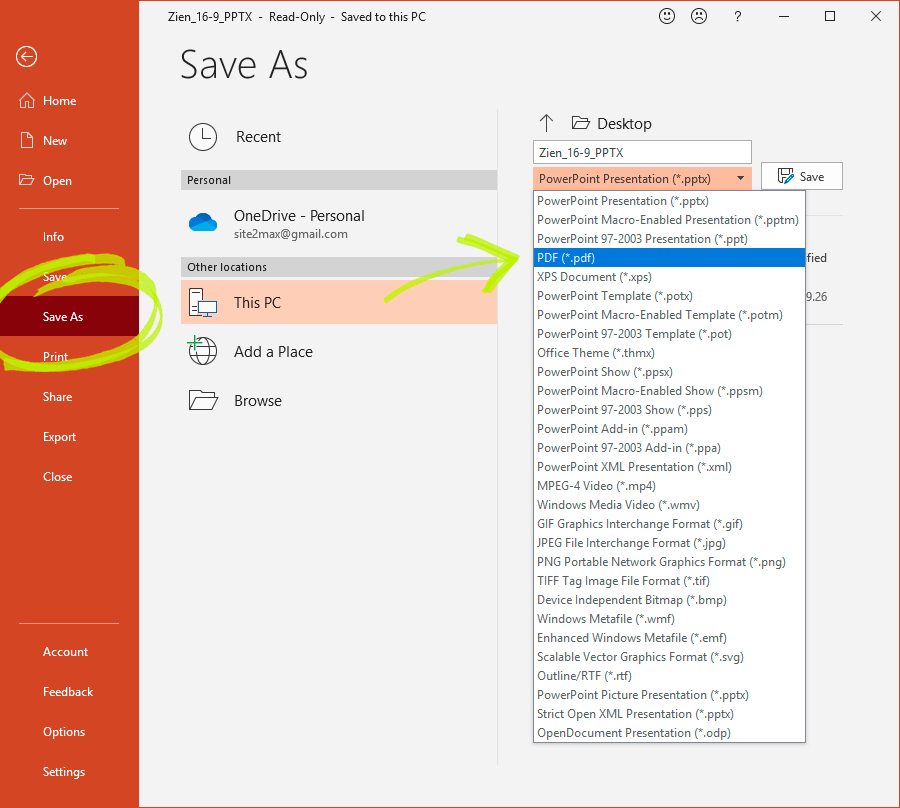
Task: Choose PowerPoint 97-2003 Presentation (*.ppt)
Action: 669,239
